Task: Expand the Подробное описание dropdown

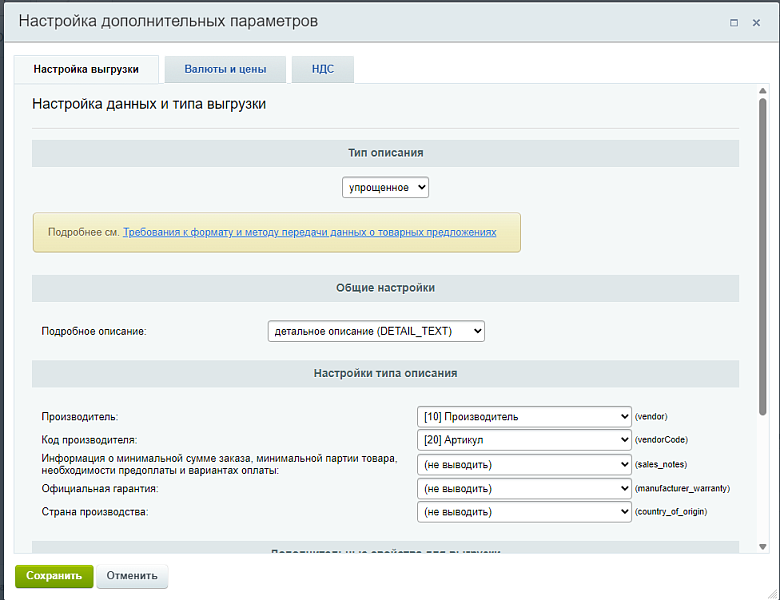Action: pyautogui.click(x=376, y=331)
